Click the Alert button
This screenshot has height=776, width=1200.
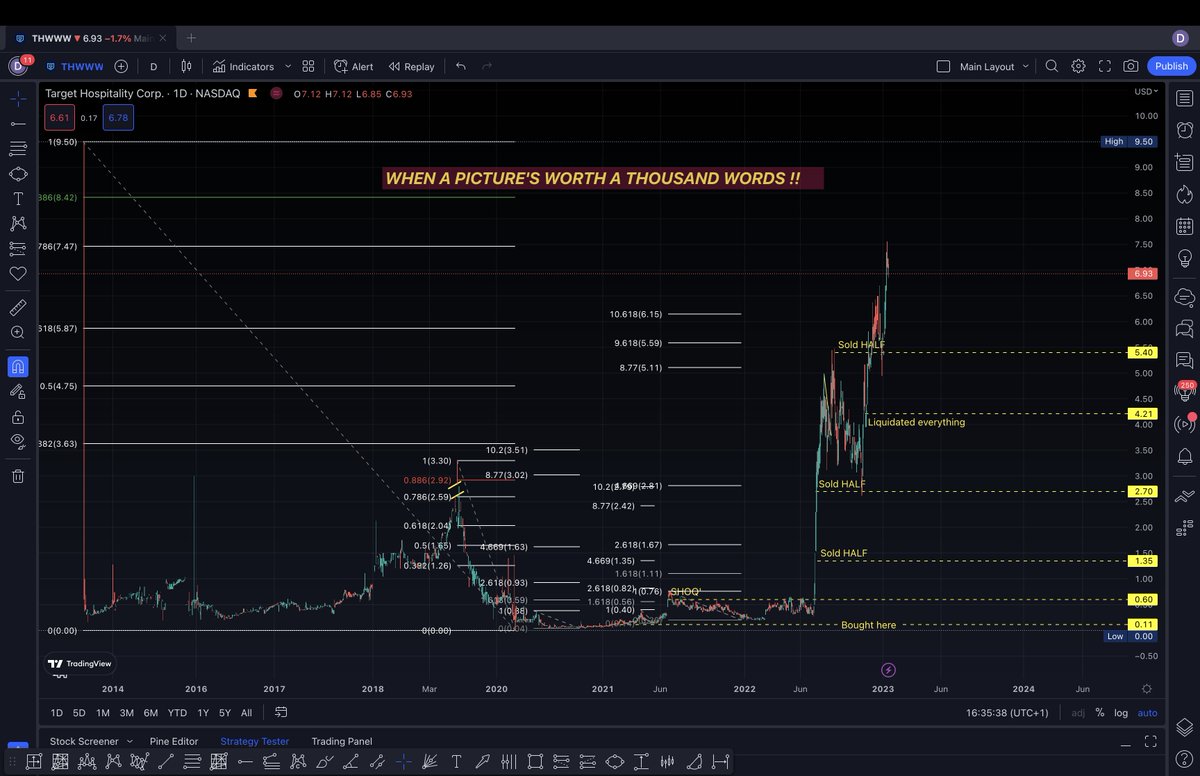pos(354,66)
